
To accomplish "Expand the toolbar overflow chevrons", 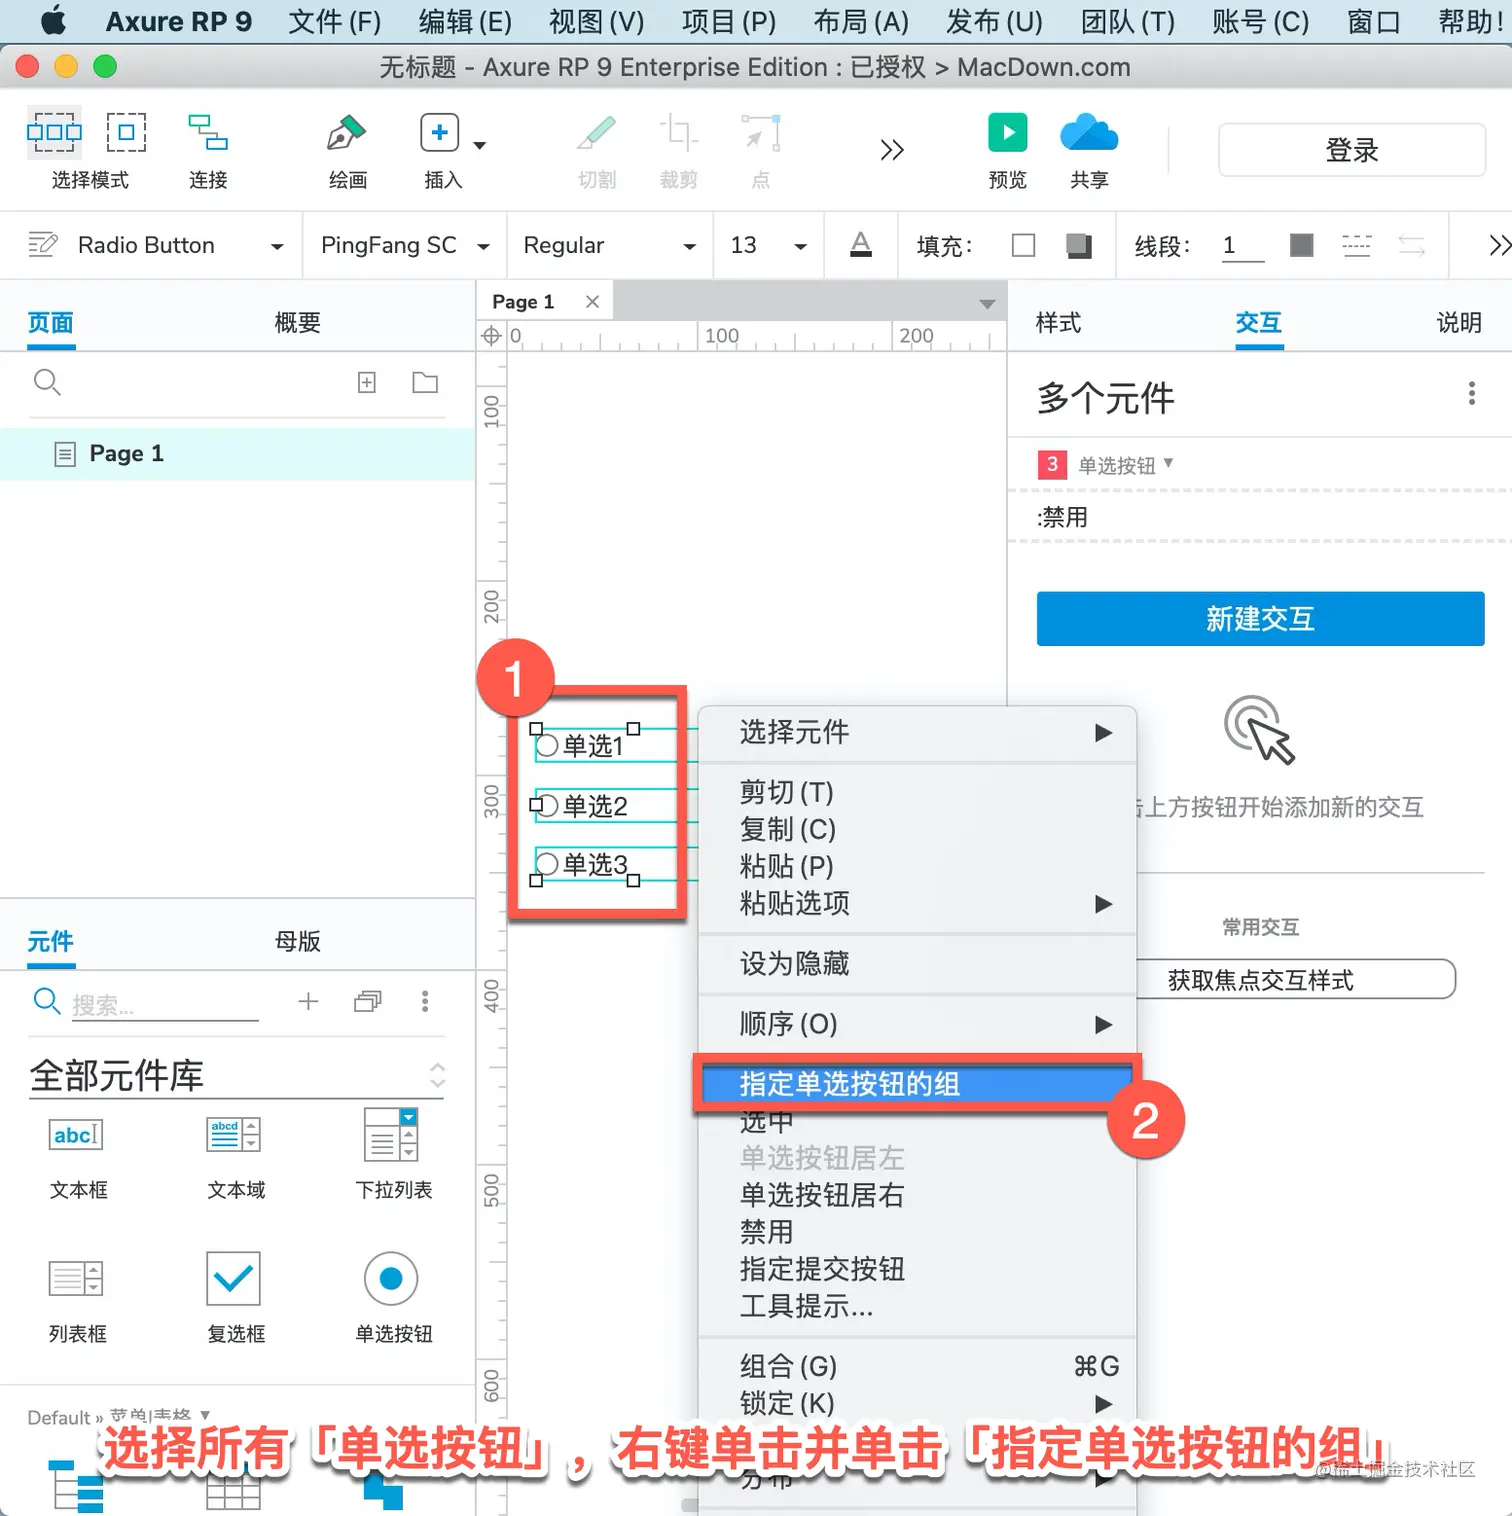I will click(x=892, y=150).
